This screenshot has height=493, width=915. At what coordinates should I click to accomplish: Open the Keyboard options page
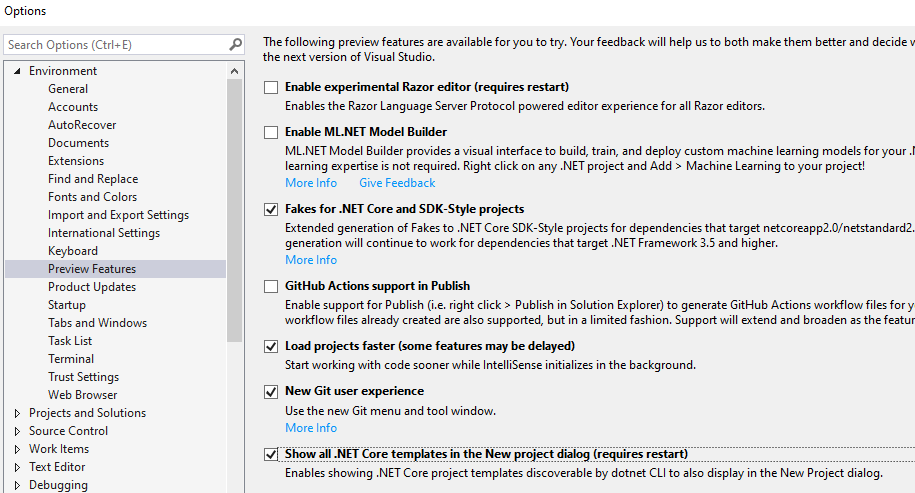(x=73, y=251)
